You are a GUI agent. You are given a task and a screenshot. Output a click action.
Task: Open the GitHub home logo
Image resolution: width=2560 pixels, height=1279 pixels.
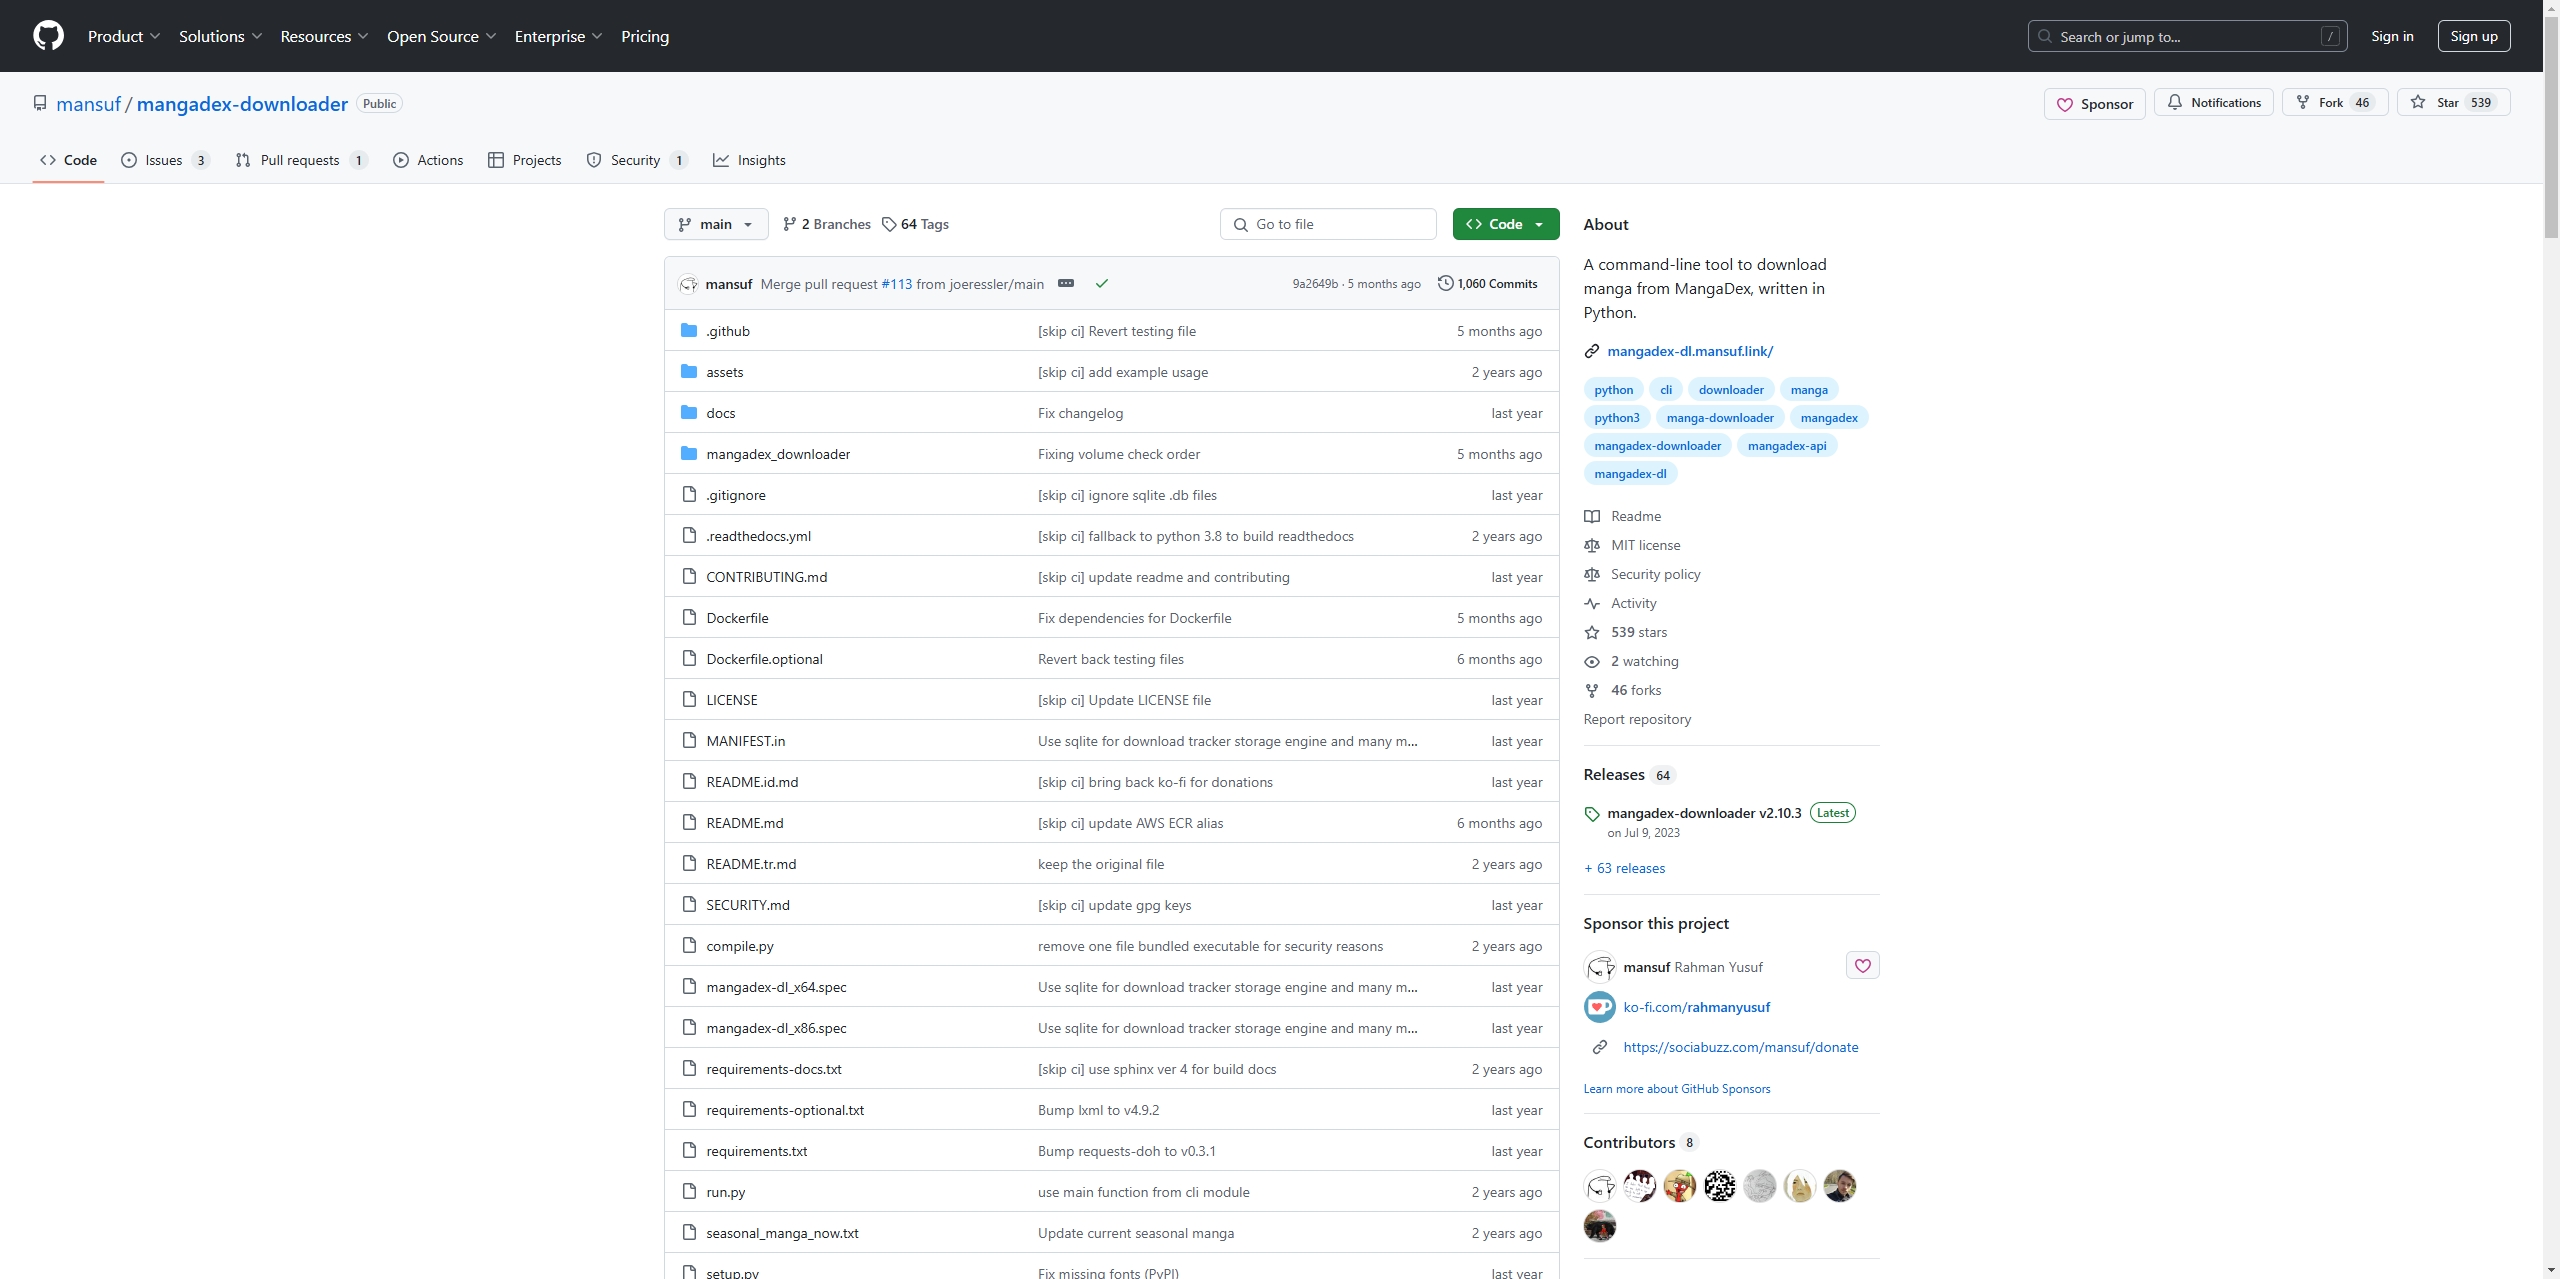(x=48, y=36)
